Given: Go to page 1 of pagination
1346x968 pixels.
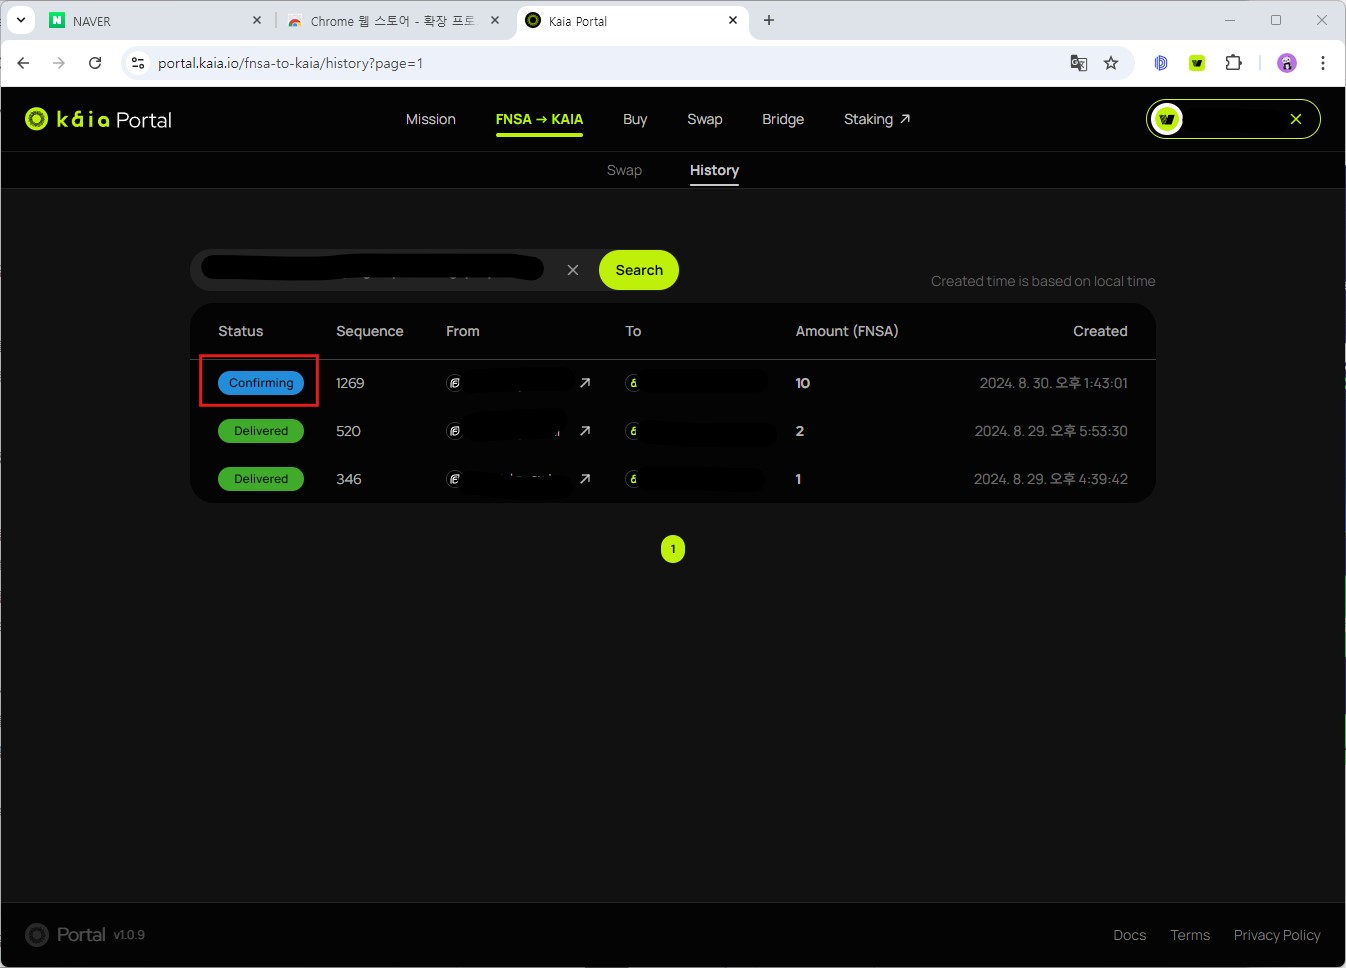Looking at the screenshot, I should coord(673,549).
